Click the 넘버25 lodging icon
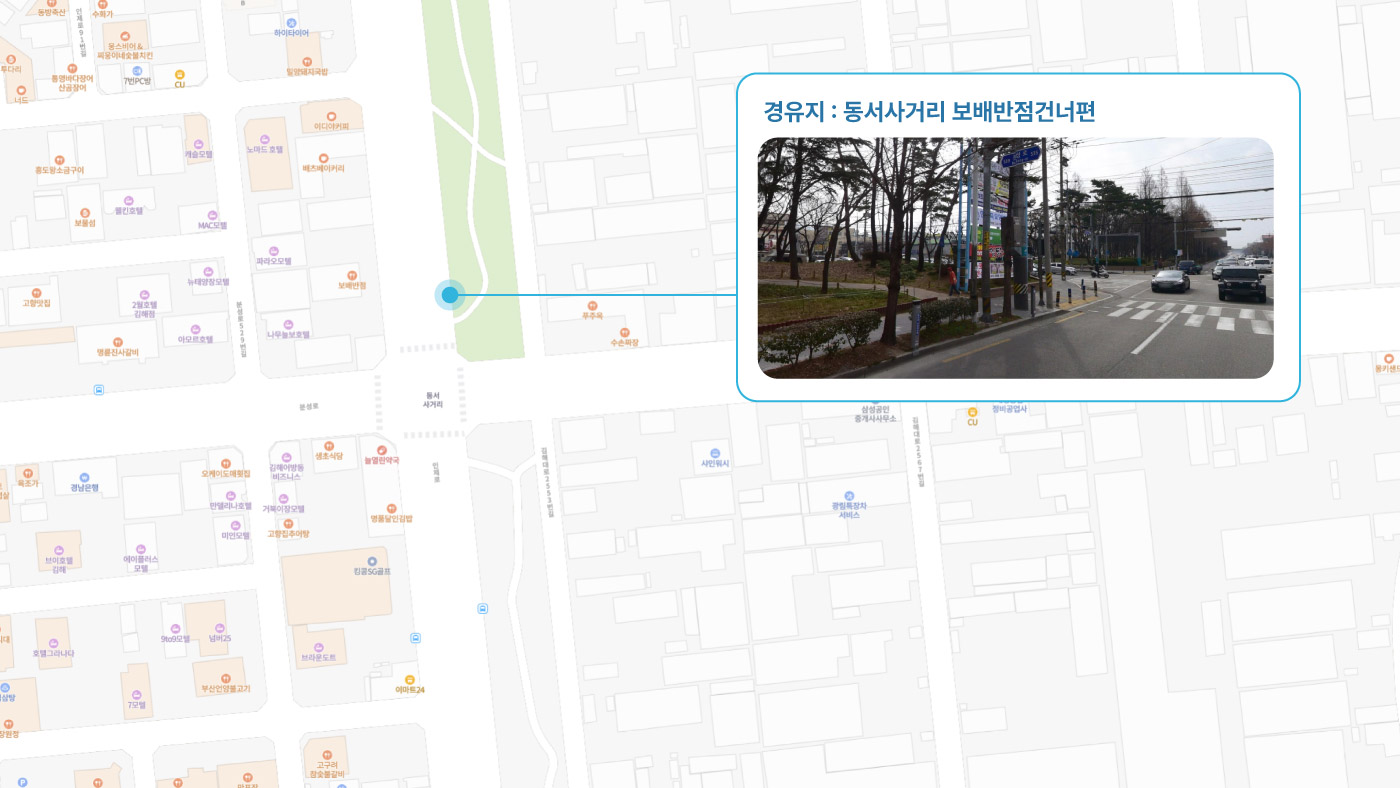This screenshot has height=788, width=1400. tap(220, 628)
